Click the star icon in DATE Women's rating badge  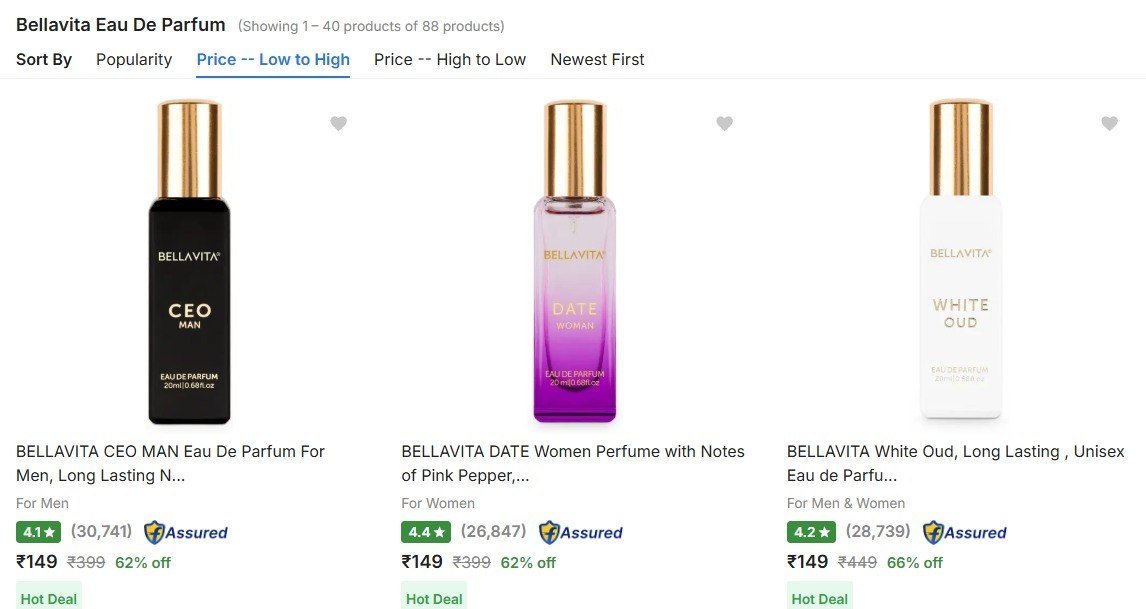pyautogui.click(x=437, y=532)
